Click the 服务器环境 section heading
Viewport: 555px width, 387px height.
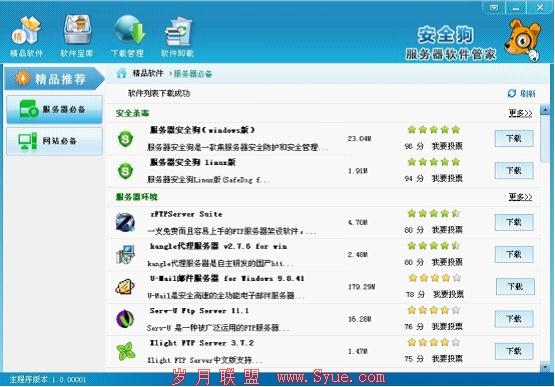pos(137,197)
